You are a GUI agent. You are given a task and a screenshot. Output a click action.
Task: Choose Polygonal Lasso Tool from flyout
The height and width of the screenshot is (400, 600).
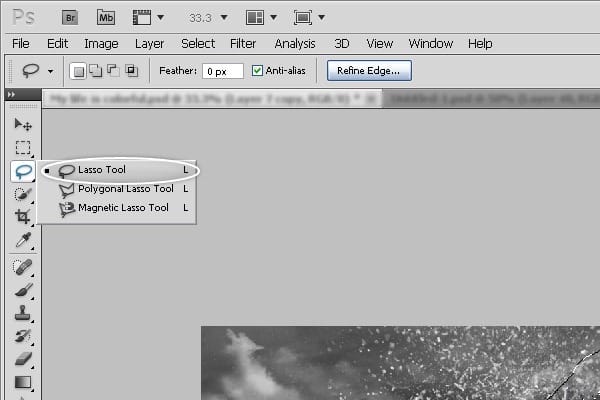point(125,189)
